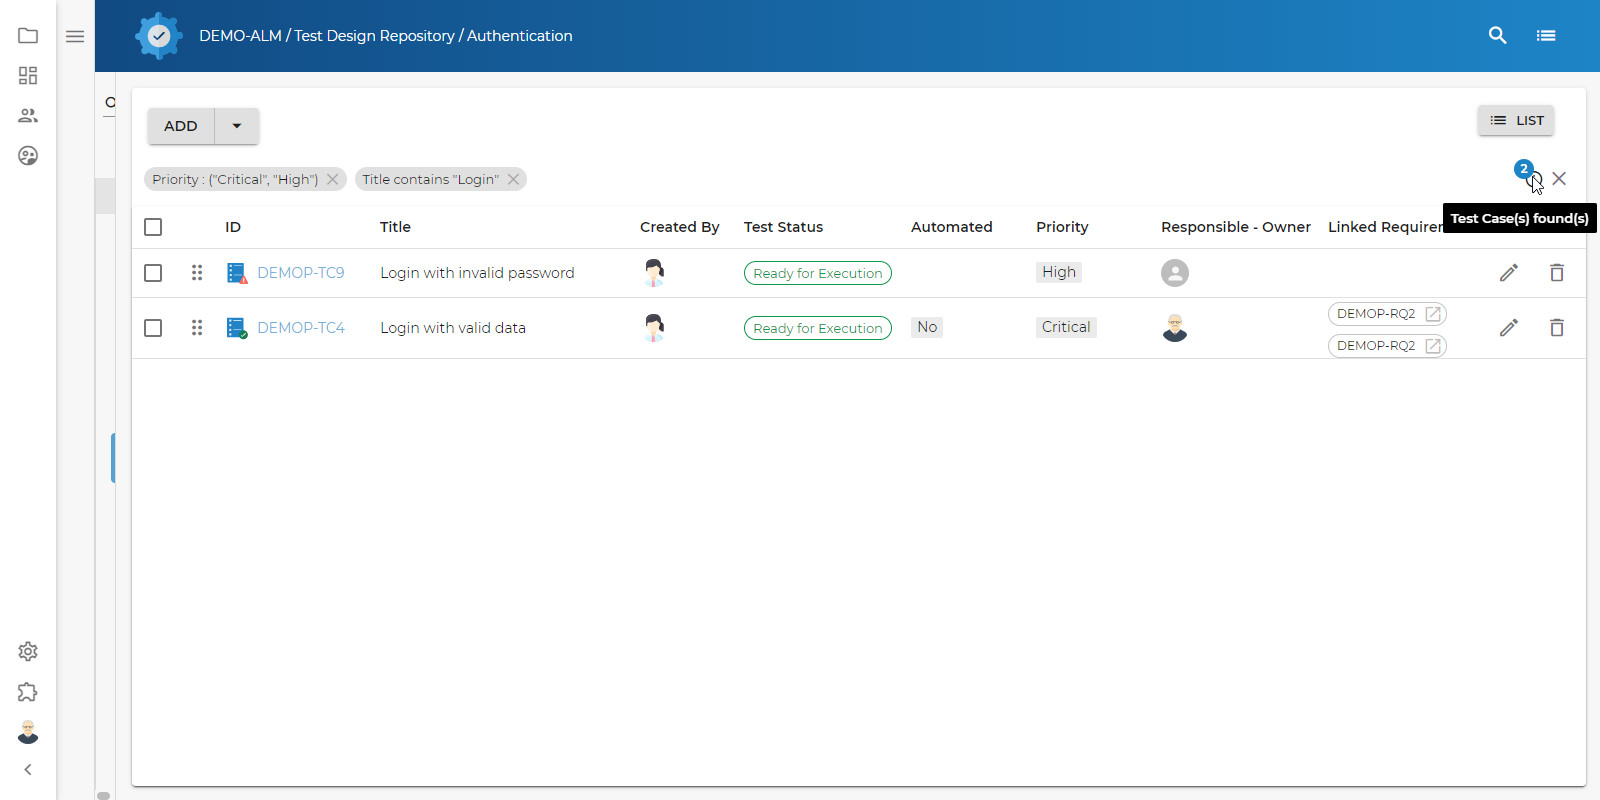Viewport: 1600px width, 800px height.
Task: Select all test cases checkbox
Action: [153, 227]
